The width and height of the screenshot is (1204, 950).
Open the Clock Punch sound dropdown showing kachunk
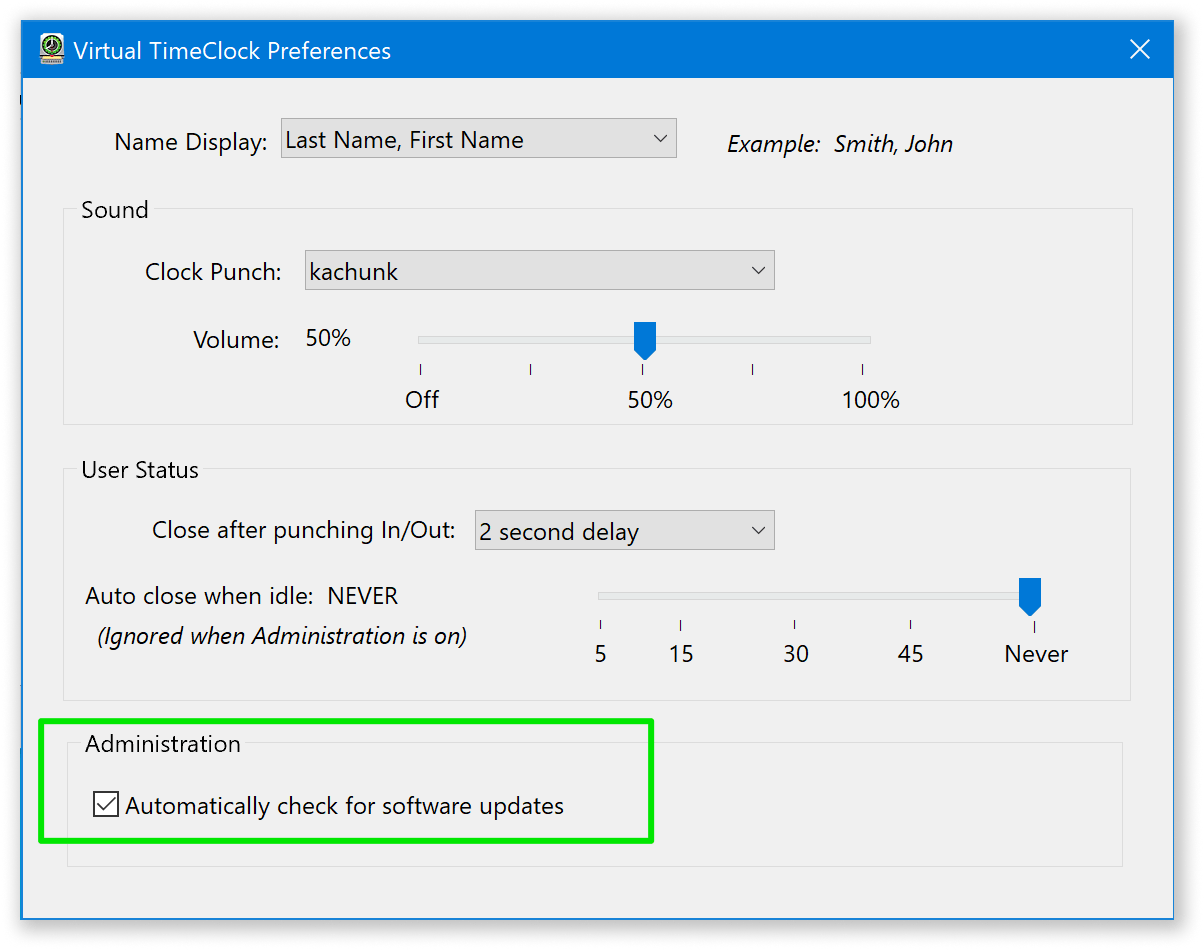(x=540, y=270)
